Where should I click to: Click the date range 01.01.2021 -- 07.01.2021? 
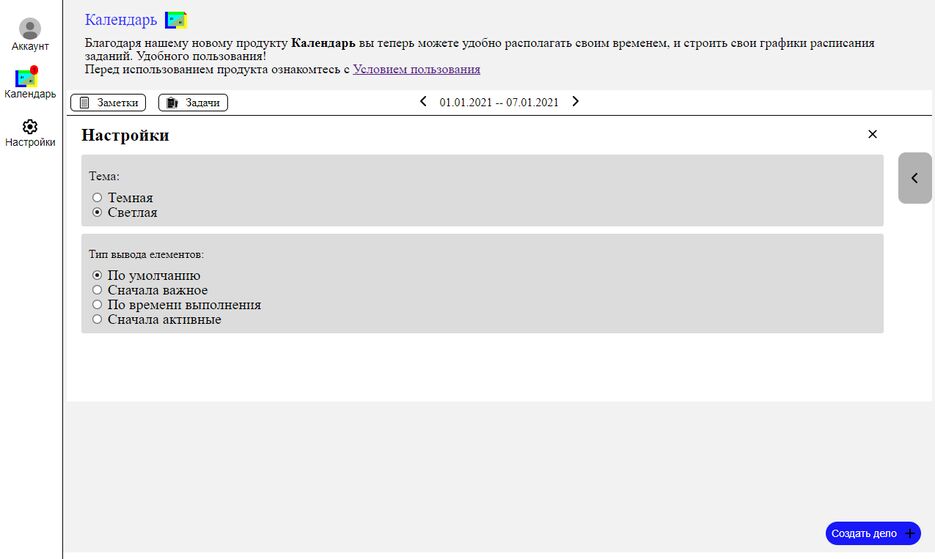click(x=499, y=103)
